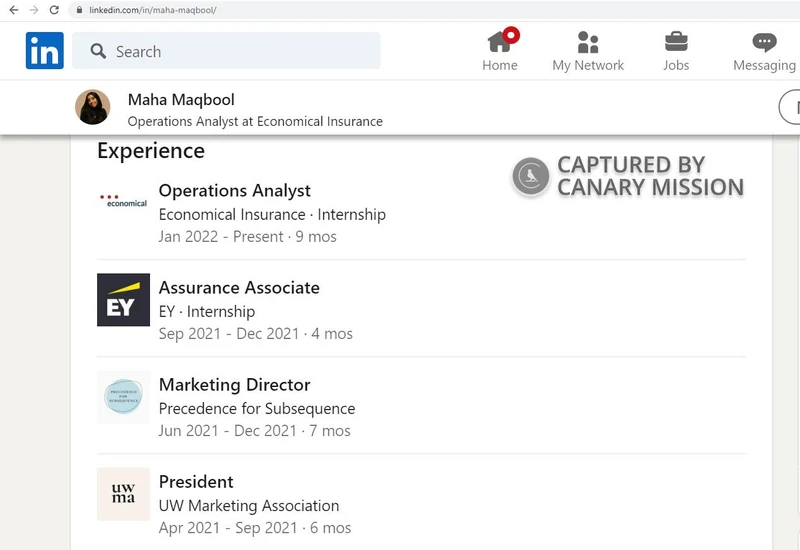Click the Marketing Director job title
The image size is (800, 550).
[x=234, y=385]
